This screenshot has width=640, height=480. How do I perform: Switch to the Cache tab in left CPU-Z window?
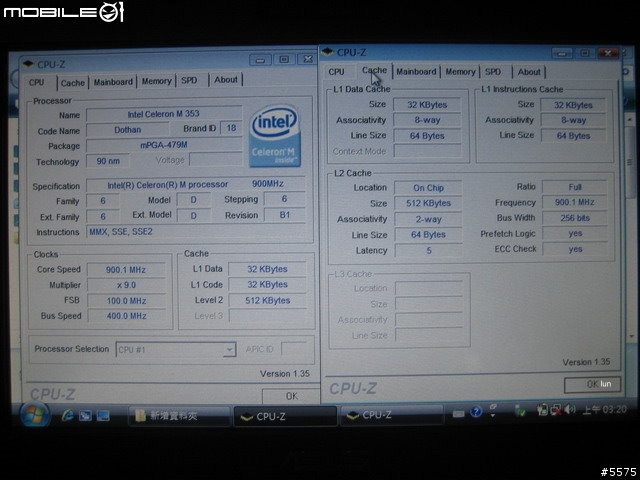point(73,82)
